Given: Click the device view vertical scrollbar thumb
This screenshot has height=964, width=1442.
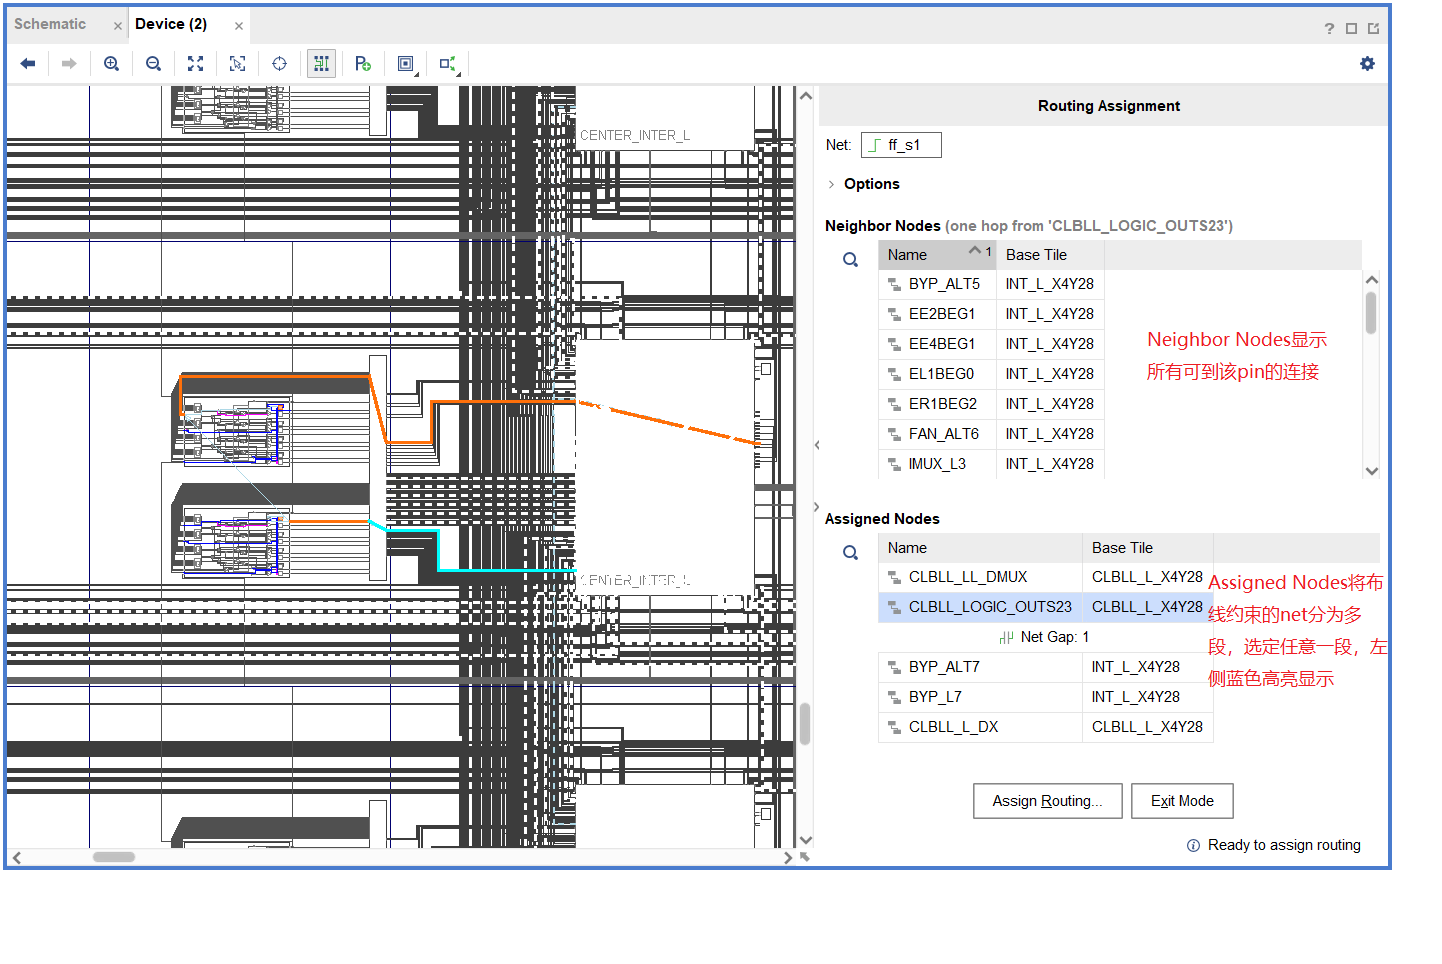Looking at the screenshot, I should point(805,725).
